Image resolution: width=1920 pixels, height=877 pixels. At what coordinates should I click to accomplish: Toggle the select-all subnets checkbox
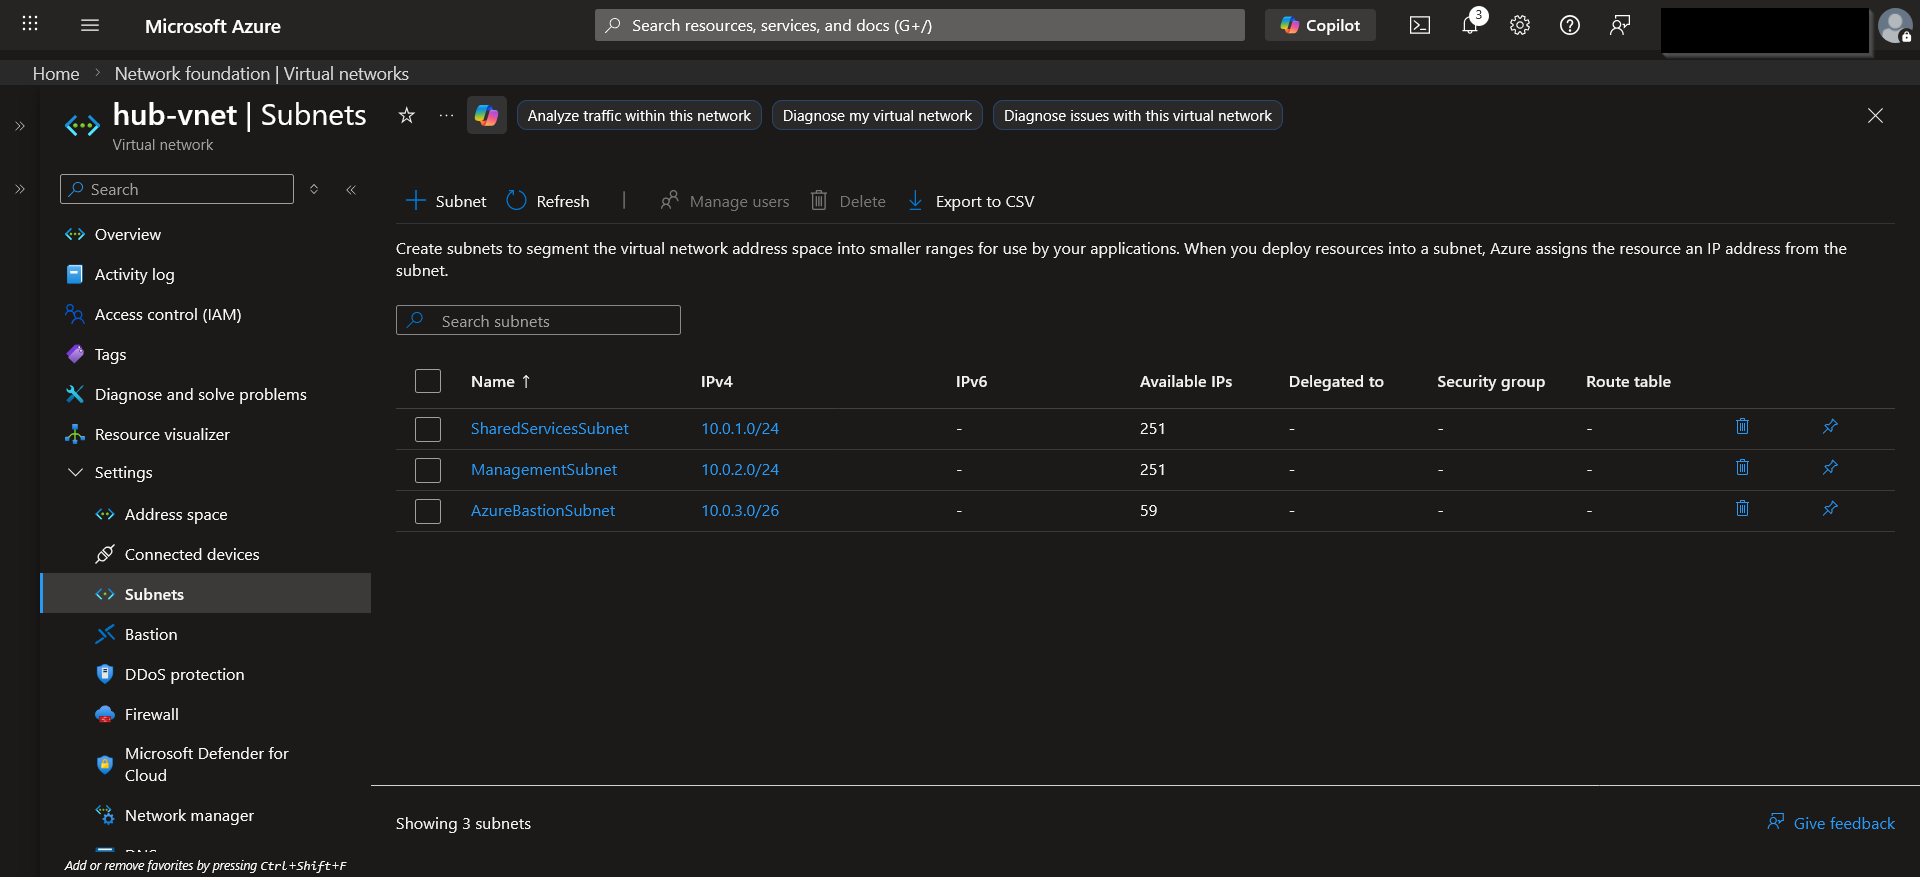[428, 381]
